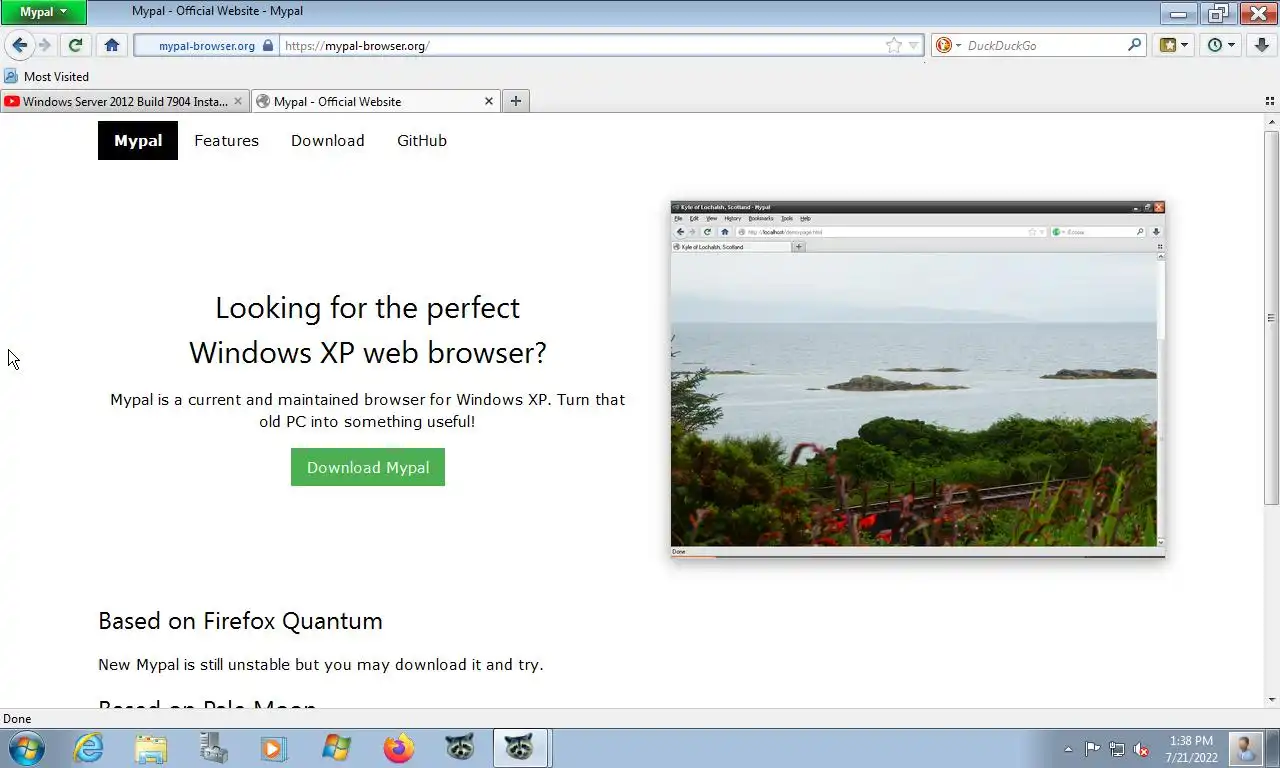Click the Windows flag taskbar icon
Image resolution: width=1280 pixels, height=768 pixels.
click(x=337, y=748)
